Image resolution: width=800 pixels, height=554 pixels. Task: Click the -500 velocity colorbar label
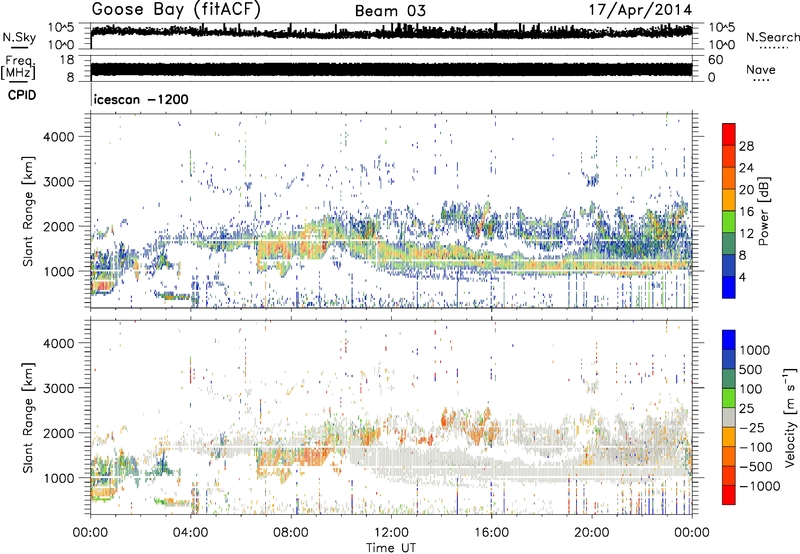point(756,466)
